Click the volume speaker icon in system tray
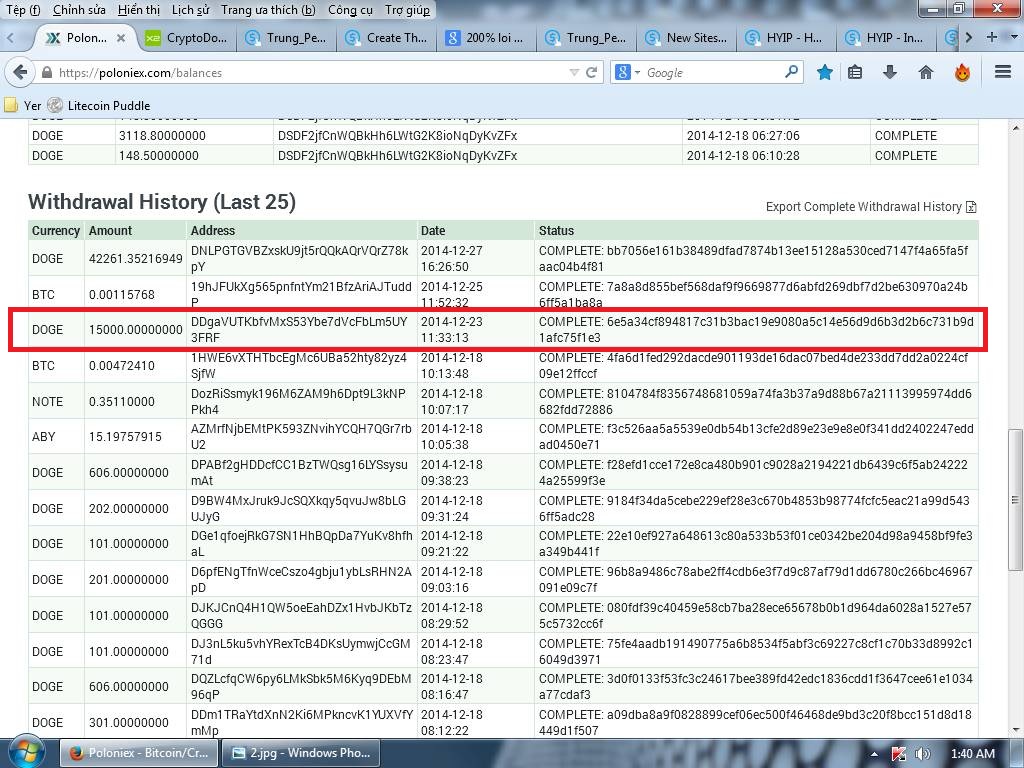 pyautogui.click(x=921, y=753)
